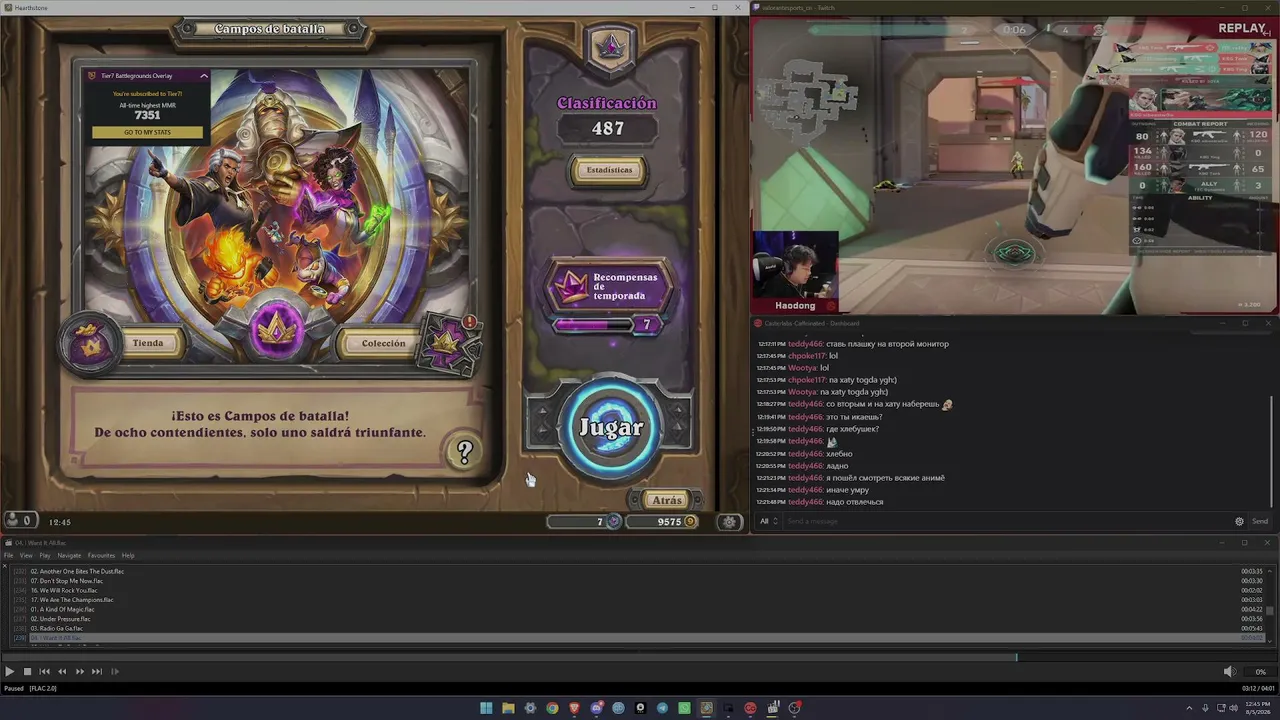Open Discord from the taskbar
The height and width of the screenshot is (720, 1280).
[596, 708]
